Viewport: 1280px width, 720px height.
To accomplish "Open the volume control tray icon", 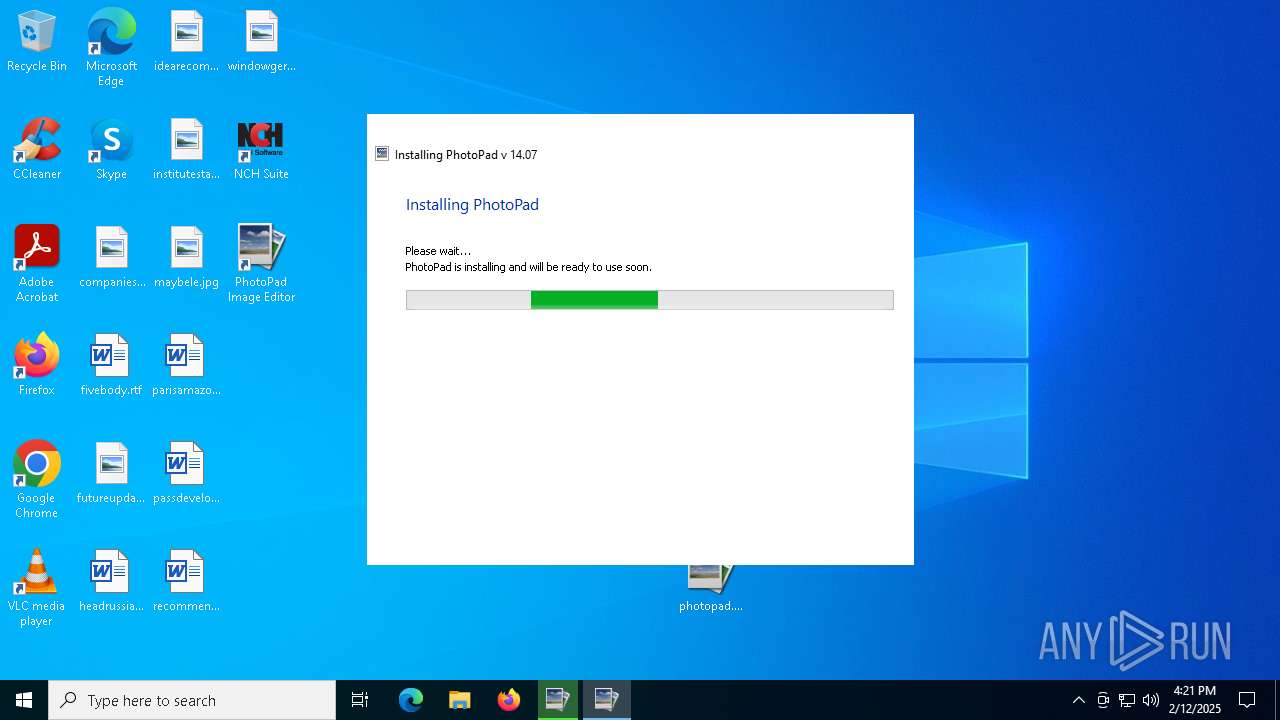I will point(1151,700).
